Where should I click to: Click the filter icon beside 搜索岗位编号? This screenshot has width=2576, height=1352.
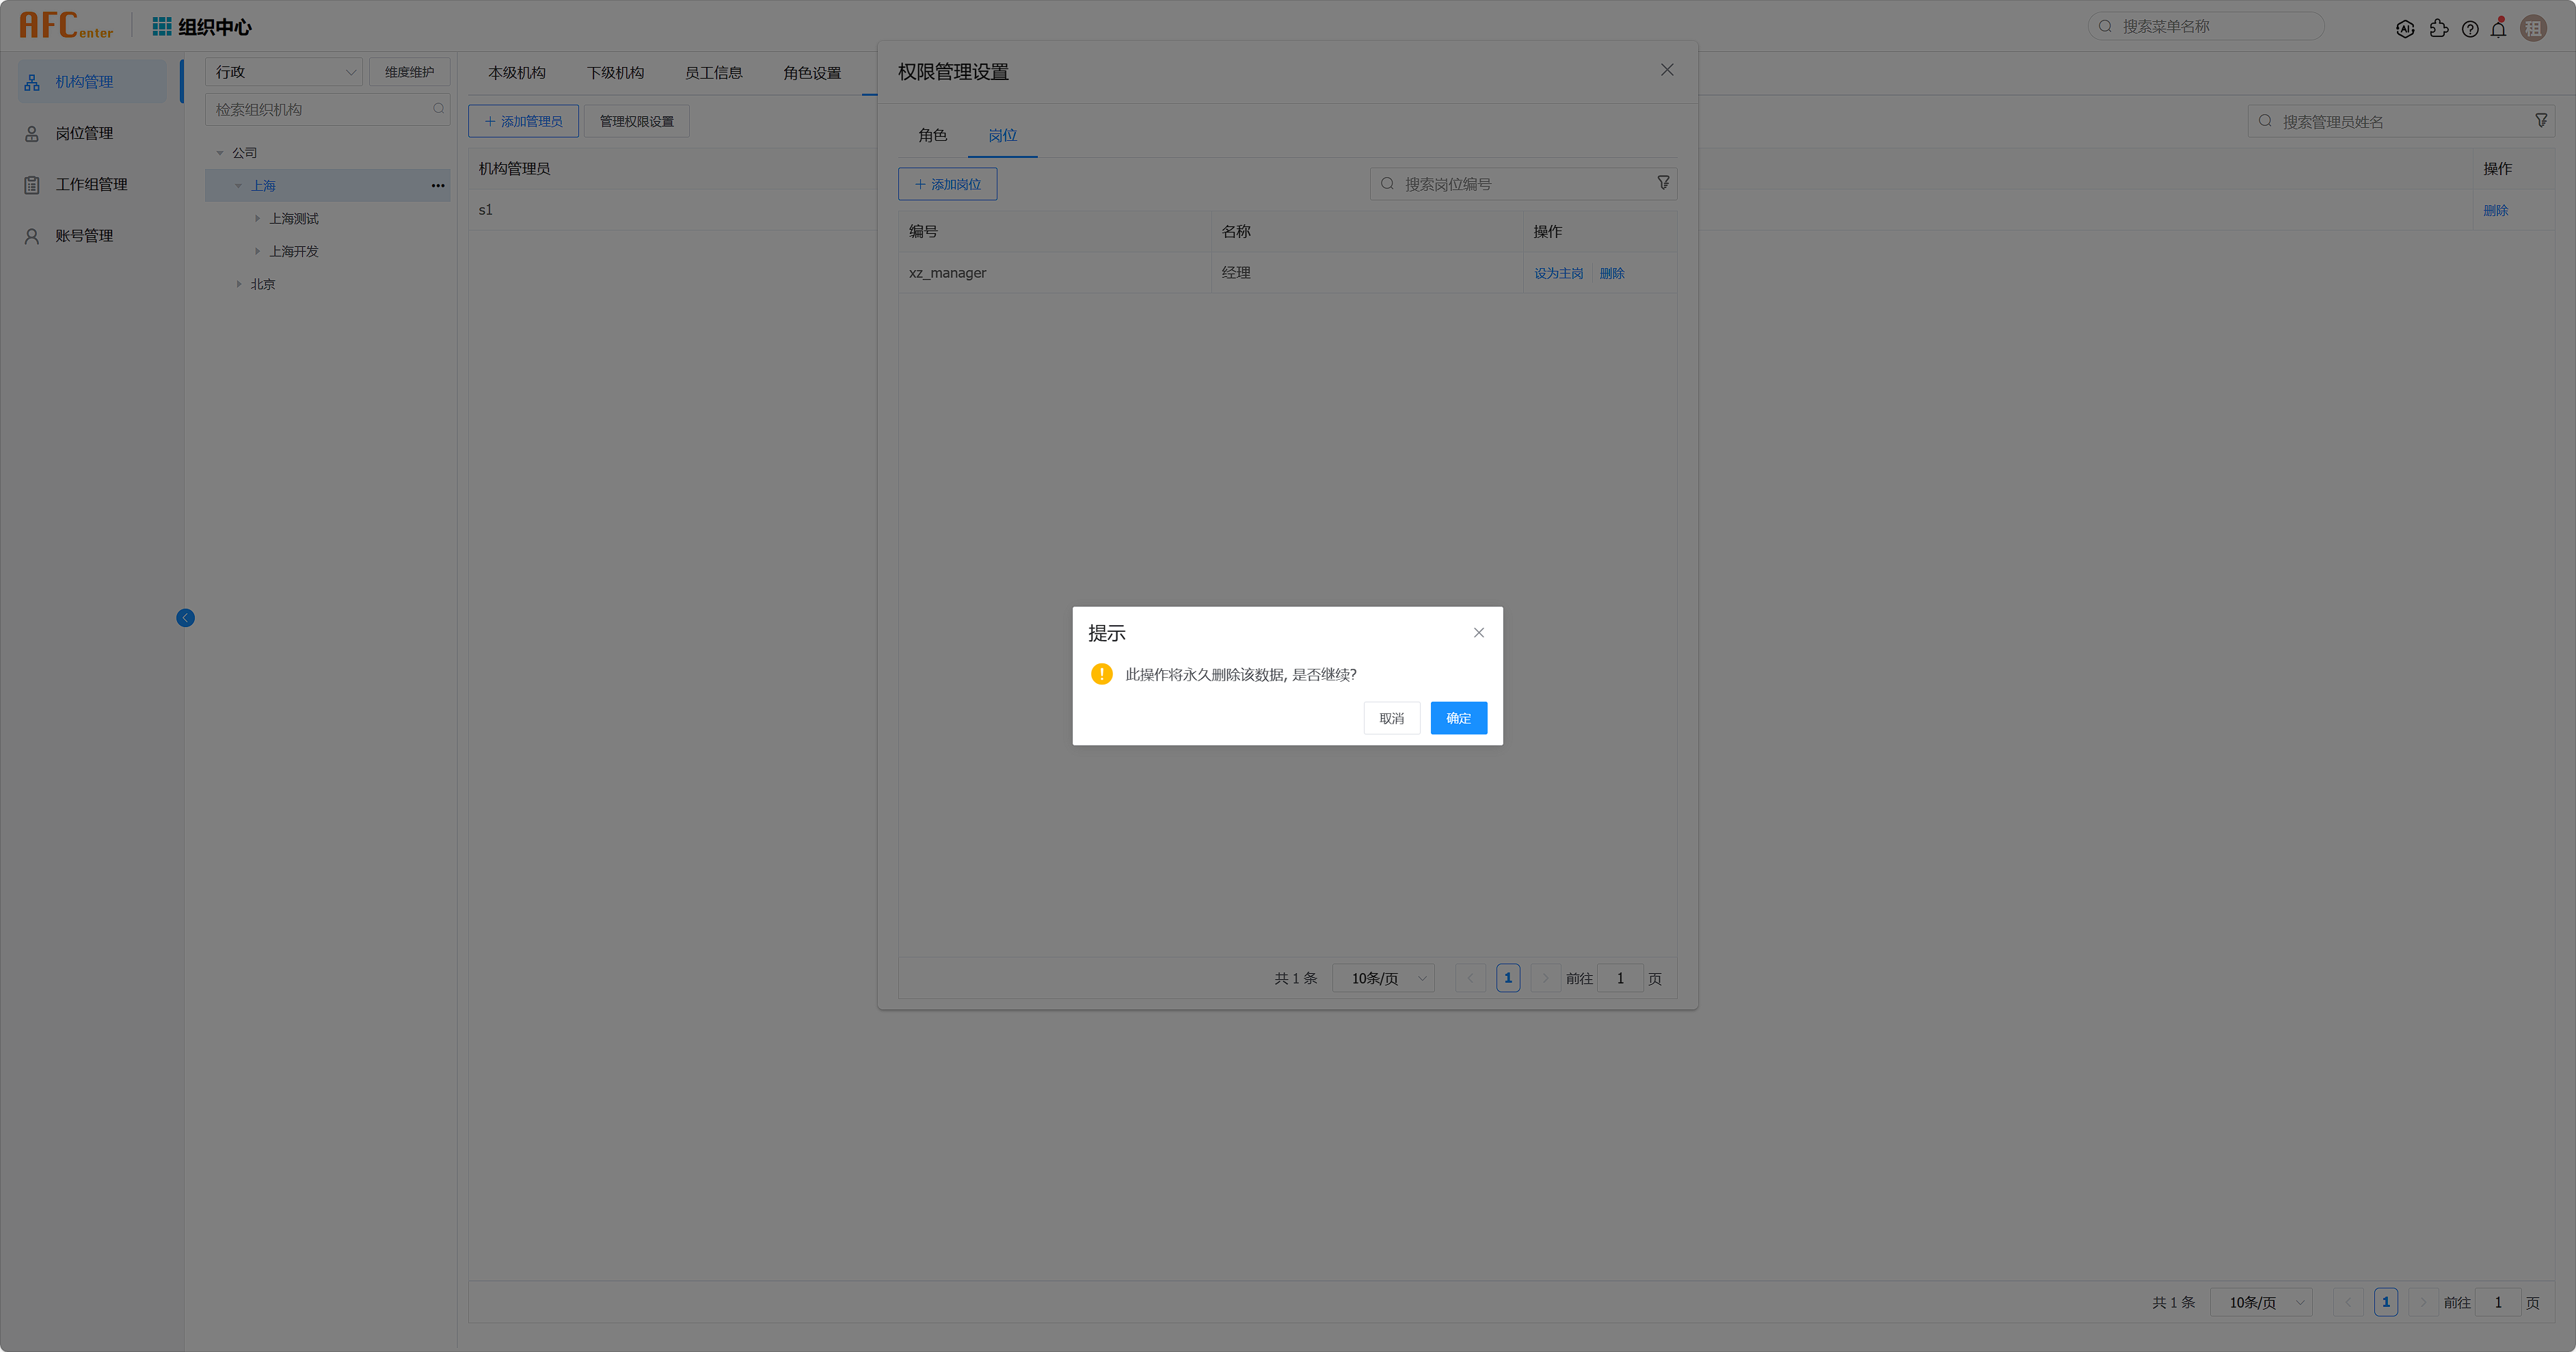[1663, 183]
